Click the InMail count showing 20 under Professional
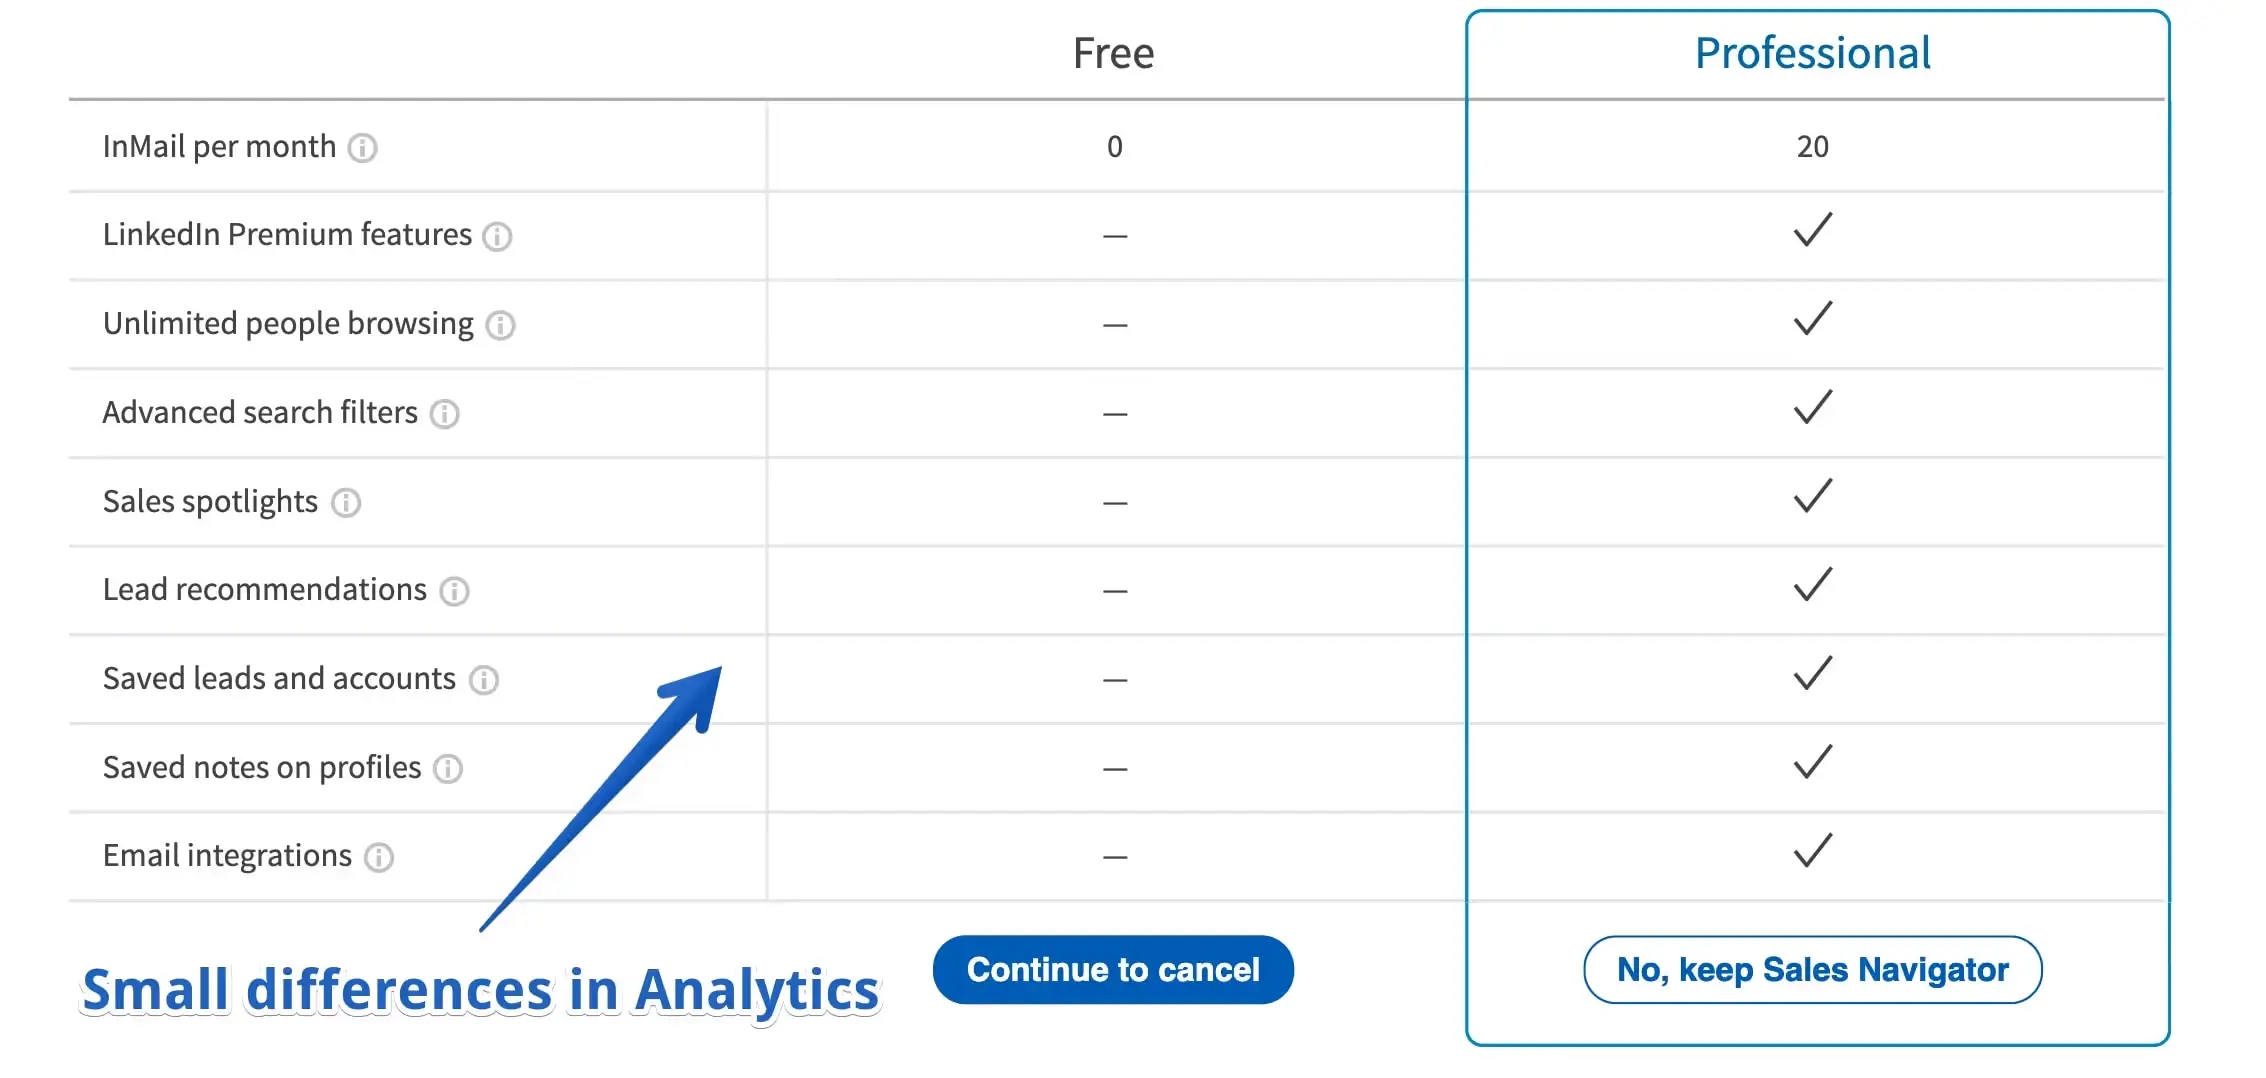The image size is (2266, 1078). click(1812, 147)
